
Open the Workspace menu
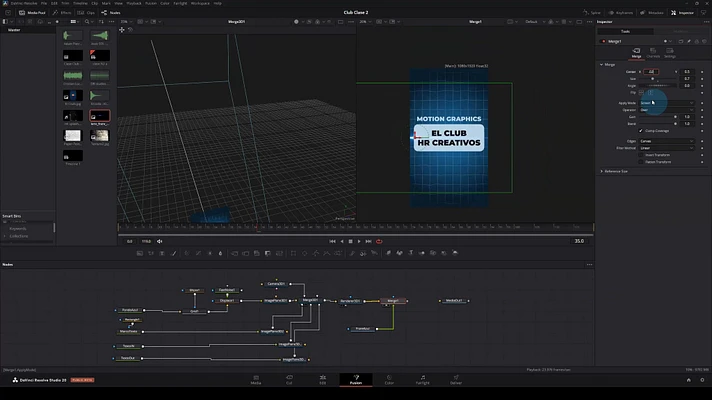[x=200, y=3]
